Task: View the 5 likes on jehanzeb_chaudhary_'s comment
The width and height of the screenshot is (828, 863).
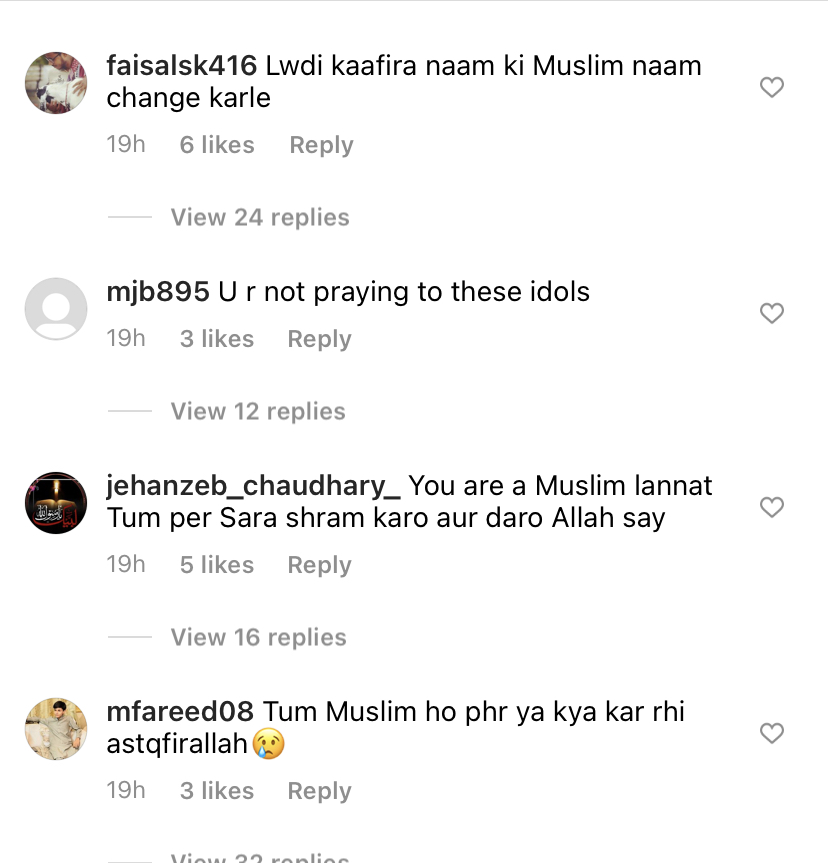Action: (216, 566)
